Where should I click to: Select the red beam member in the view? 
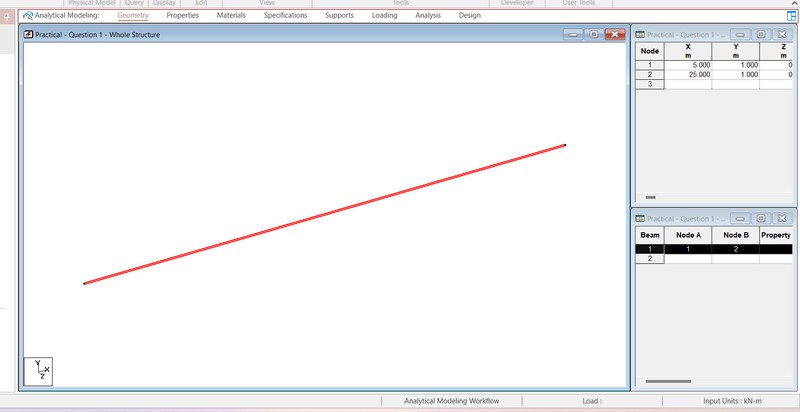(x=324, y=214)
